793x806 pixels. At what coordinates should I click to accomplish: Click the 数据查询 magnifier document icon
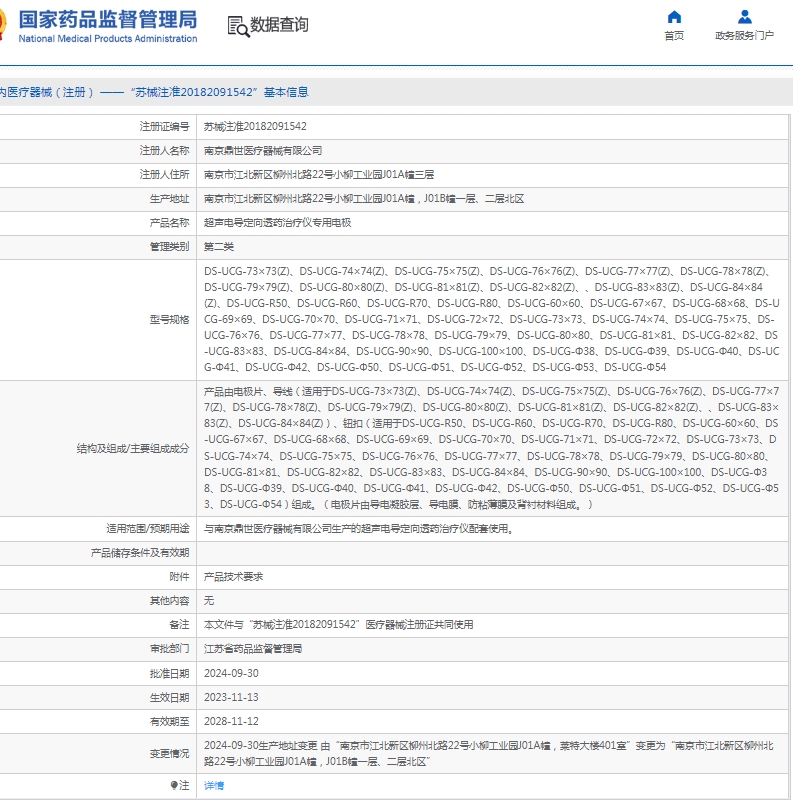pyautogui.click(x=238, y=26)
